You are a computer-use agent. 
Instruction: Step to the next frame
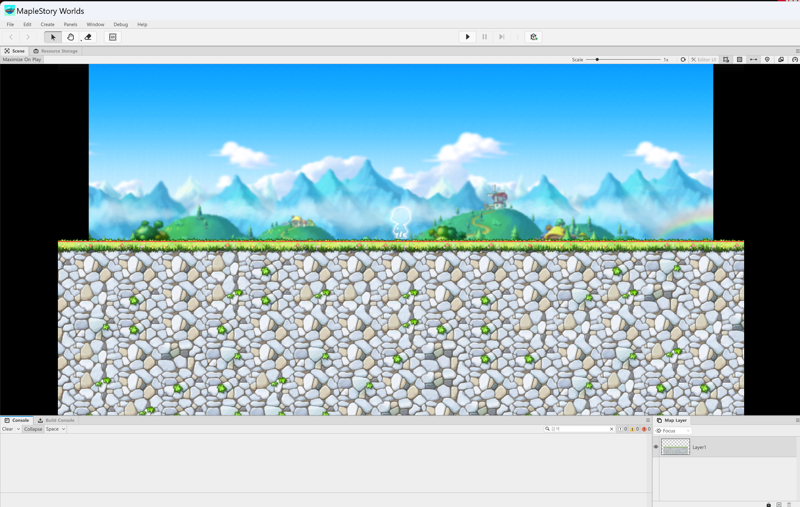pos(502,37)
